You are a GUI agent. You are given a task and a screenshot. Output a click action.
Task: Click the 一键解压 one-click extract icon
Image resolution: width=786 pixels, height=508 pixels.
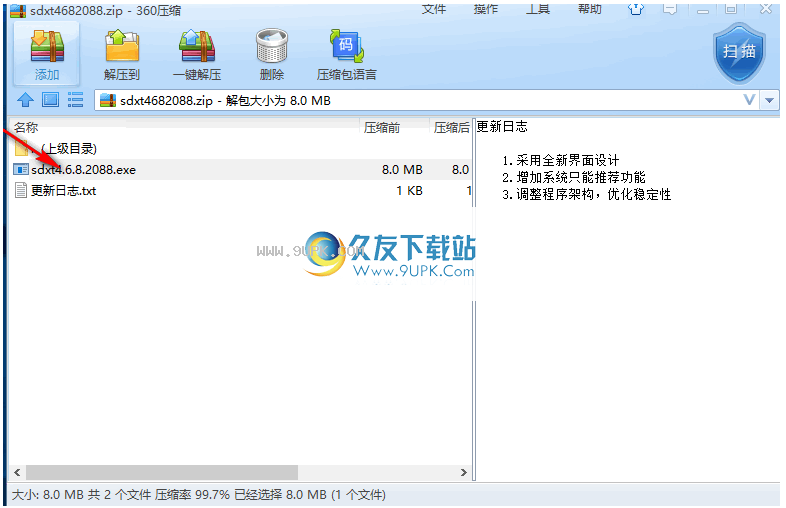click(197, 54)
